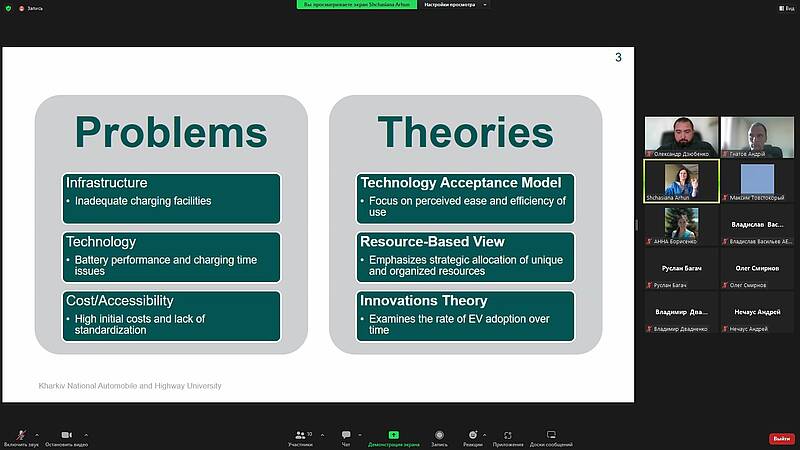Toggle recording with Запись toolbar button
Image resolution: width=800 pixels, height=450 pixels.
point(439,437)
